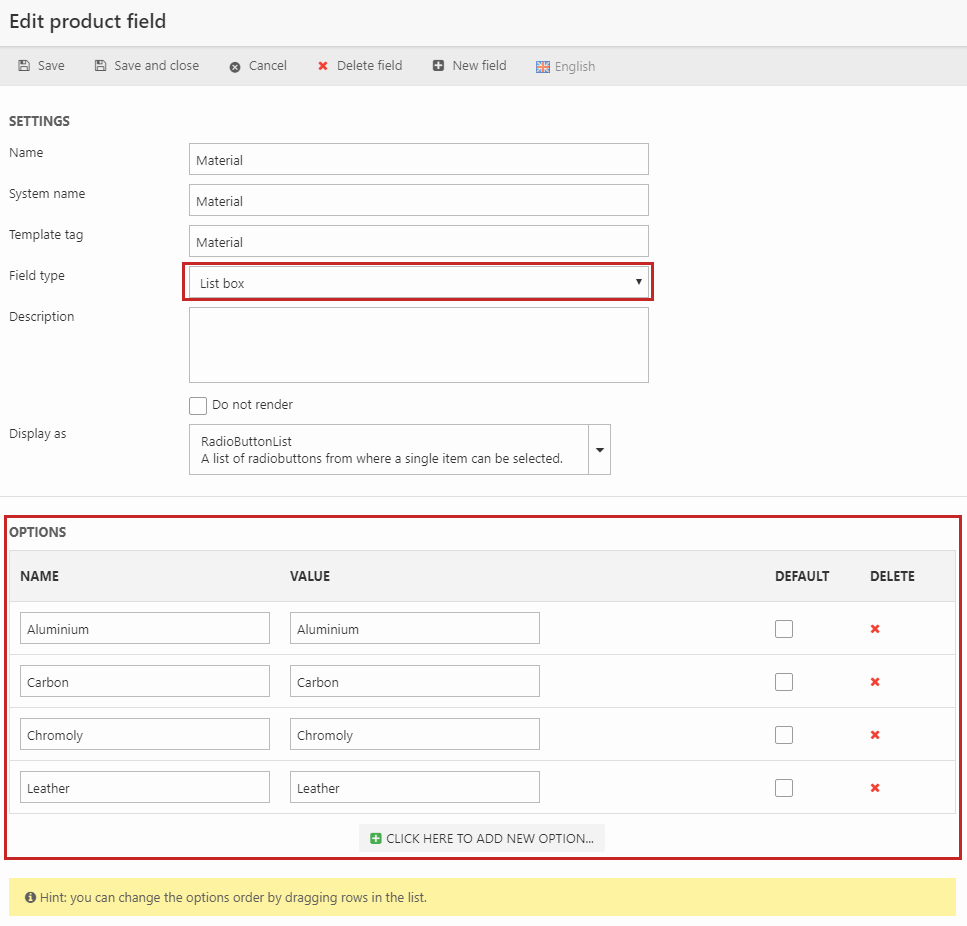Click the green plus icon for new option

pos(376,838)
